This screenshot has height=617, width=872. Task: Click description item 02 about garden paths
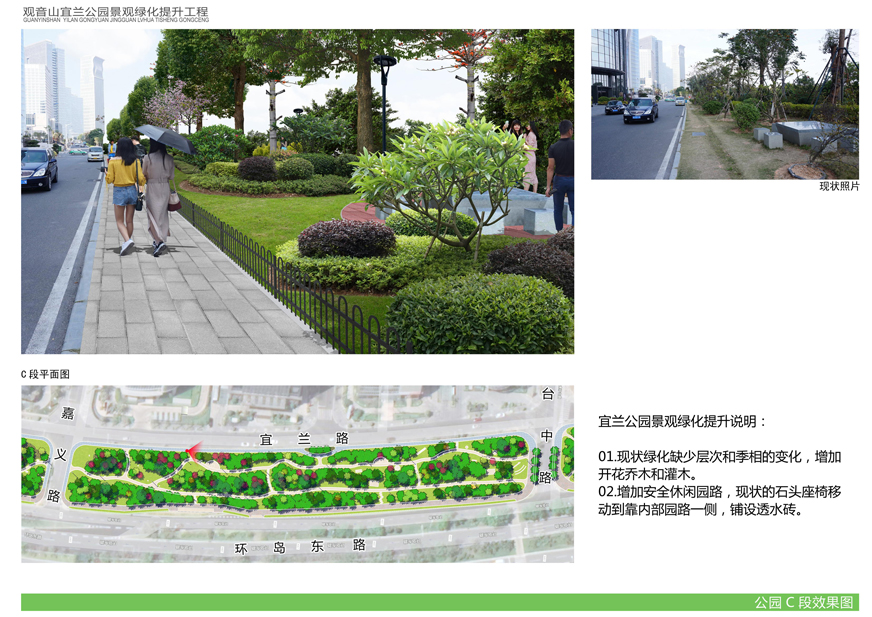pos(719,501)
